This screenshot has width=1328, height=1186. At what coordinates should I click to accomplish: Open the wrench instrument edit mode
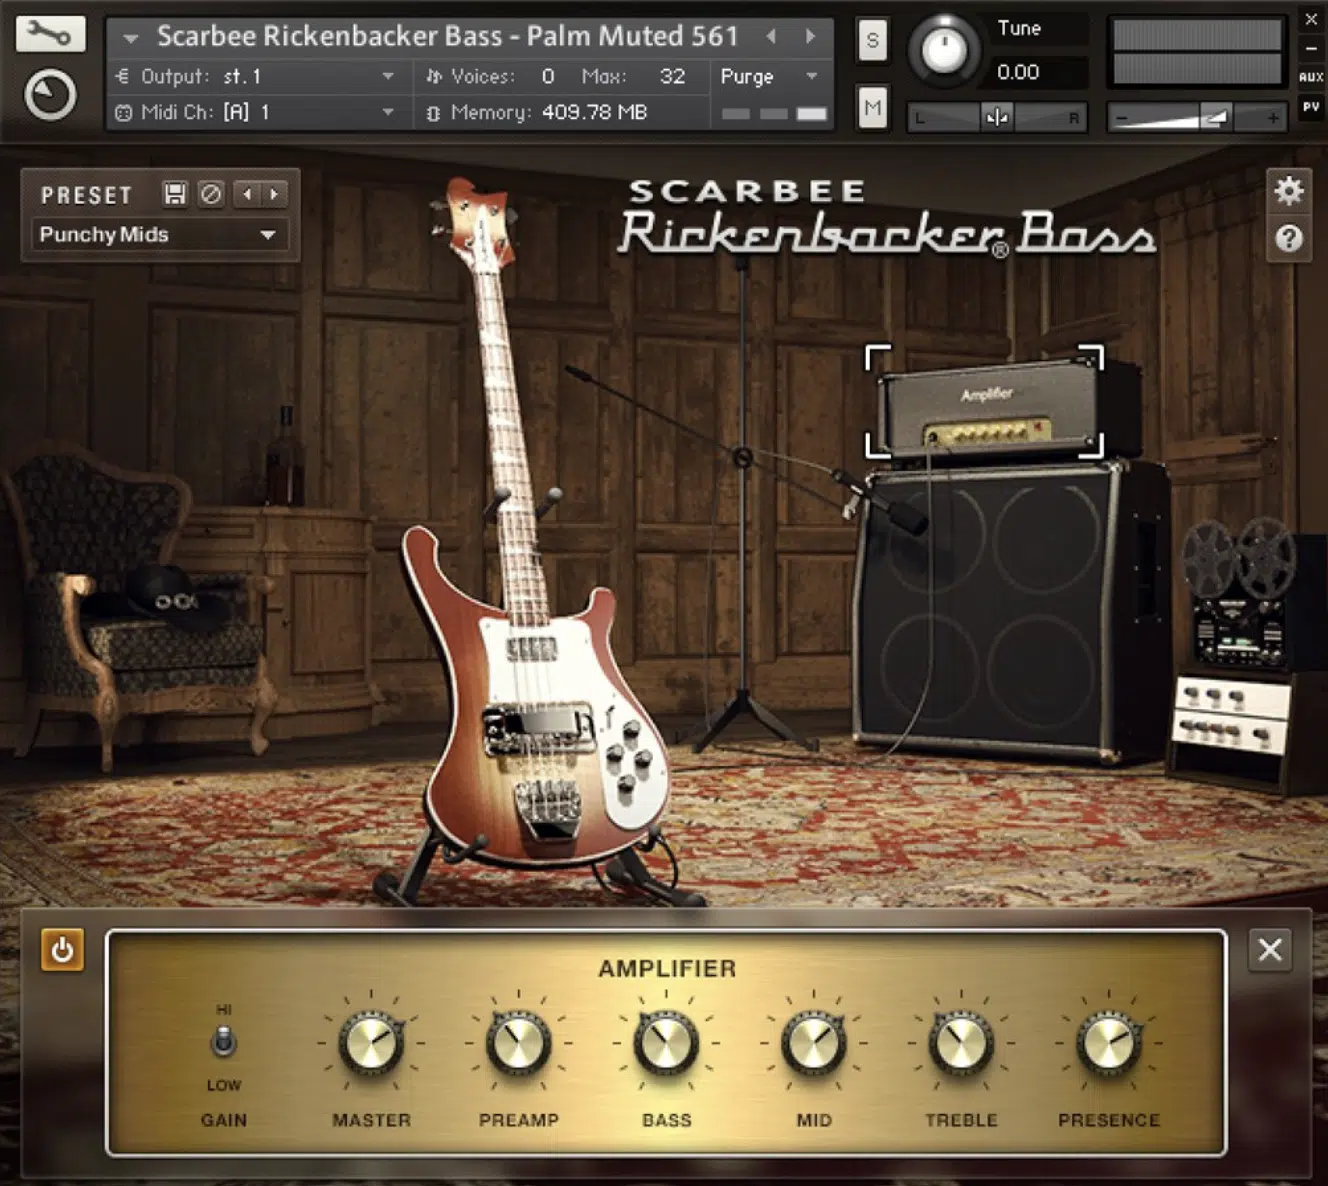click(50, 34)
